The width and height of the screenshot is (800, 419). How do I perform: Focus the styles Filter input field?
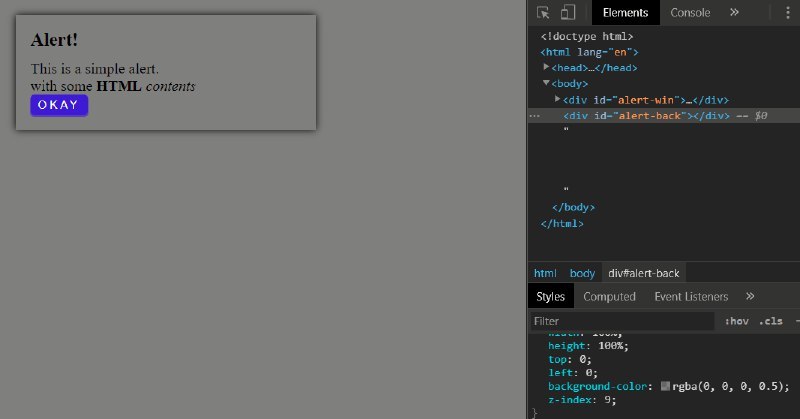621,321
